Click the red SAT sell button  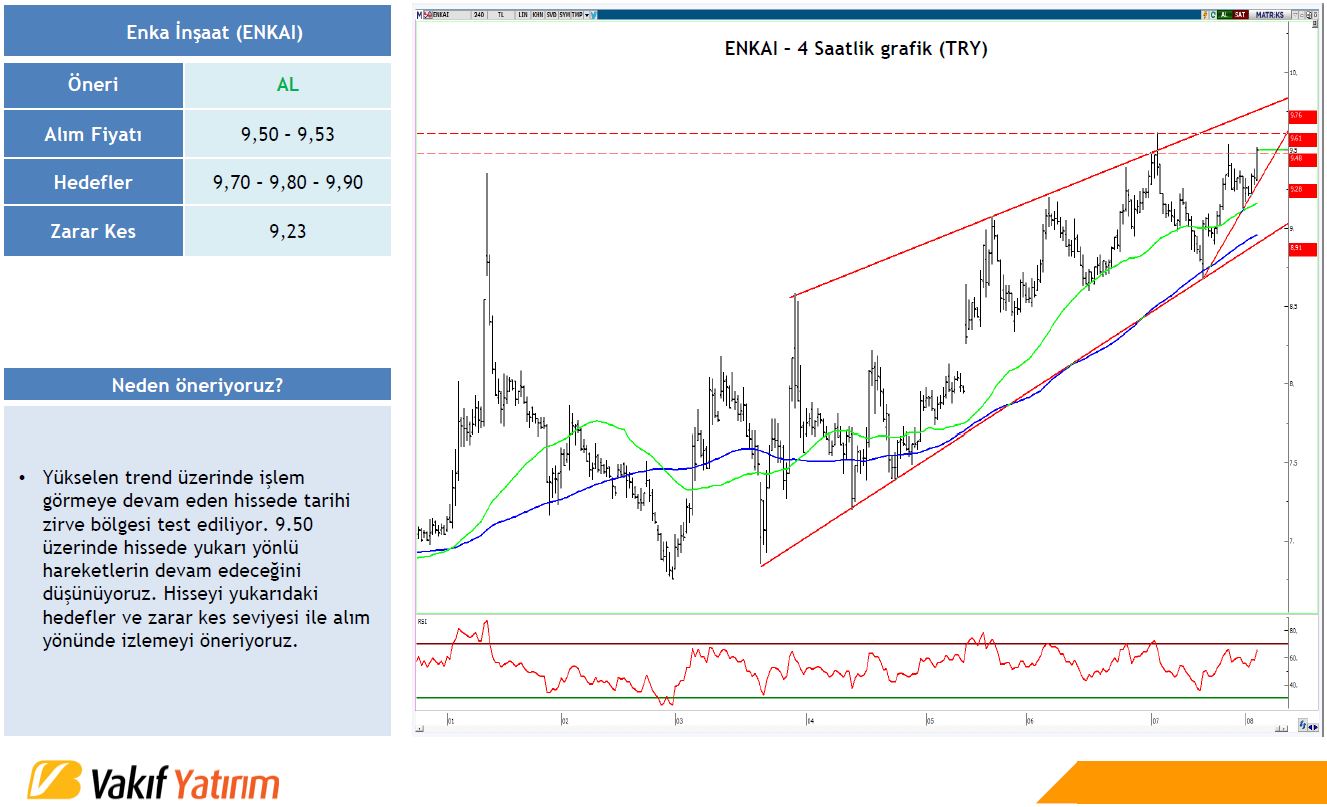1241,15
